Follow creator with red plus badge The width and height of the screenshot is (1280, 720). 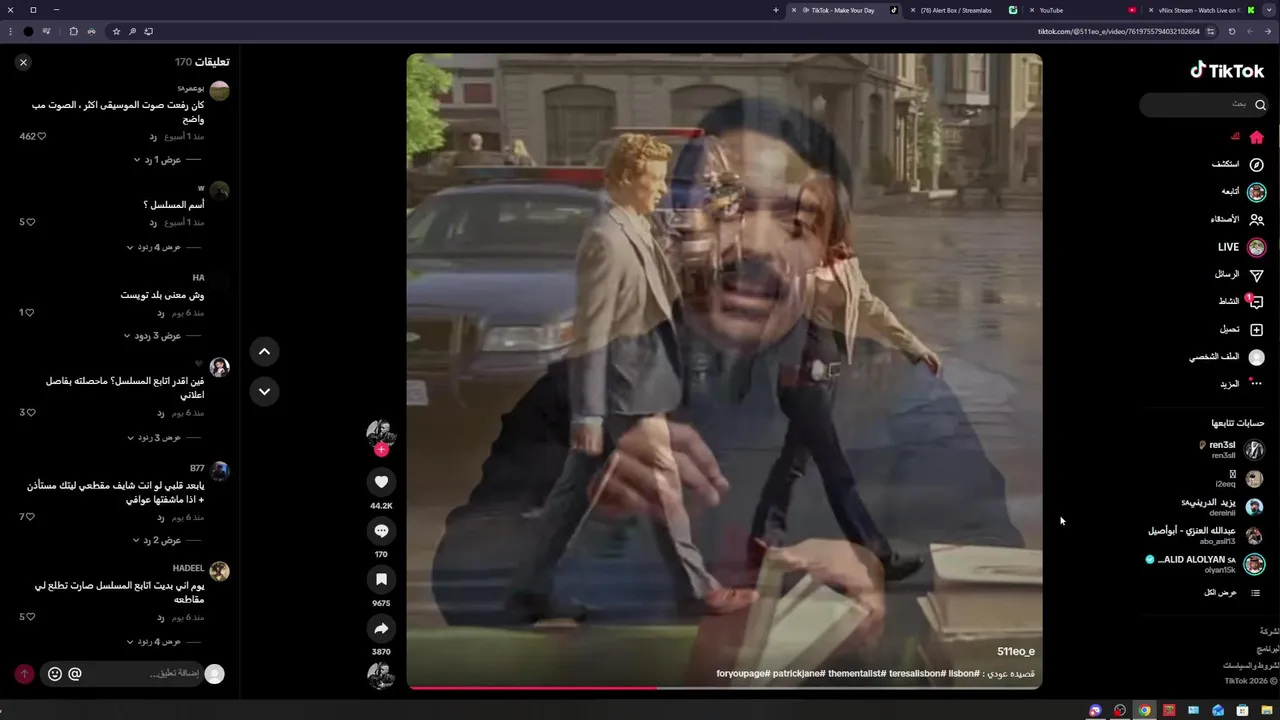coord(381,450)
